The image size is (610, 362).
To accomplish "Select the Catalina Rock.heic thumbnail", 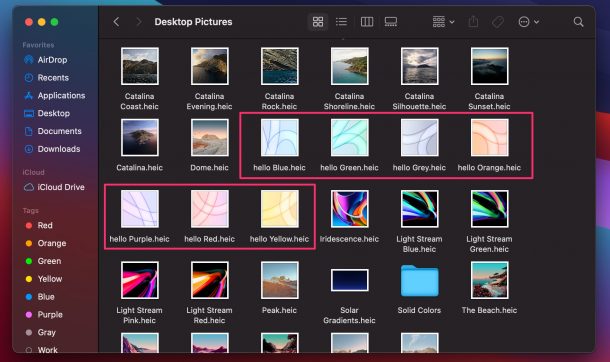I will click(x=280, y=66).
